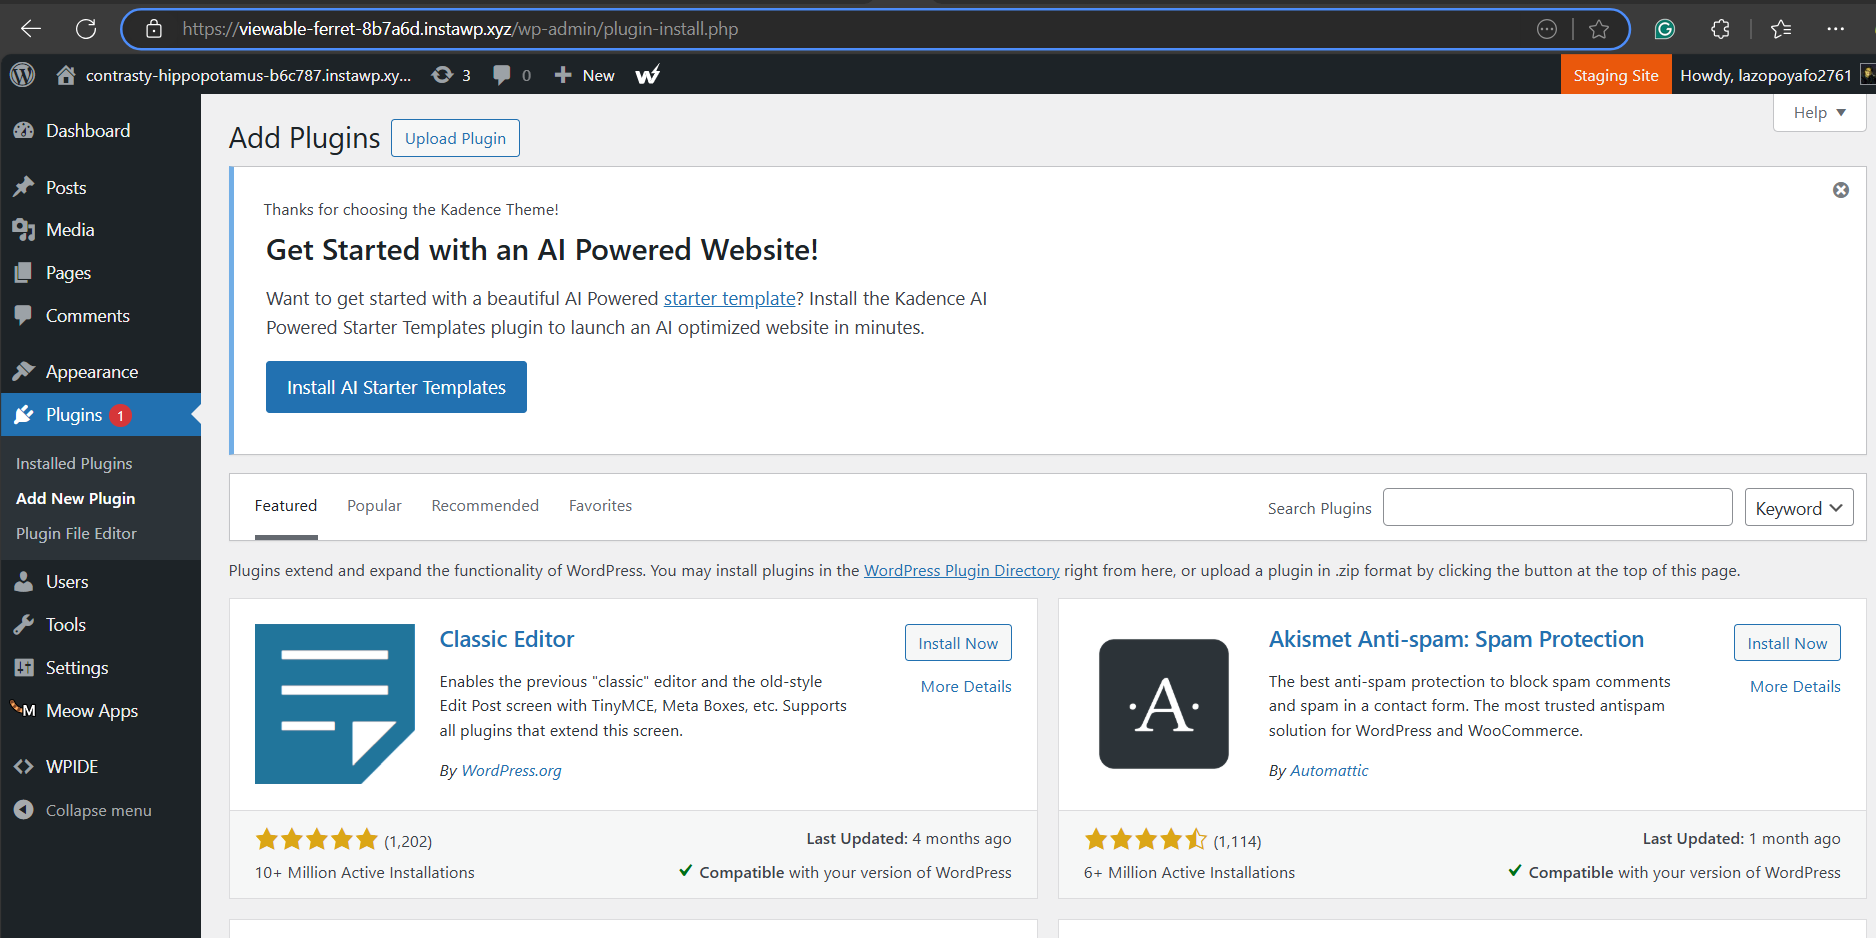The image size is (1876, 938).
Task: Open the Dashboard menu item
Action: tap(100, 131)
